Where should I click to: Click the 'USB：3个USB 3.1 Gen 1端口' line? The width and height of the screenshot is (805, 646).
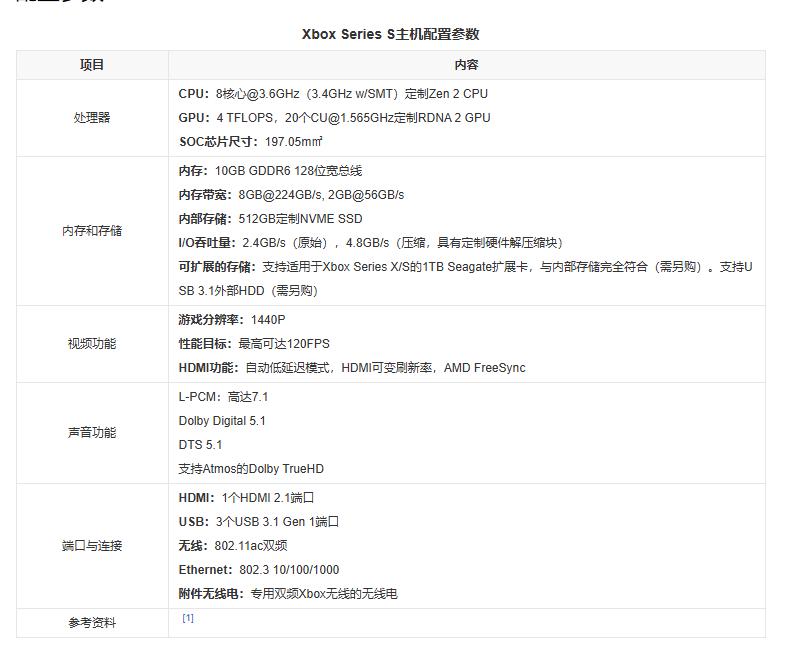point(259,522)
